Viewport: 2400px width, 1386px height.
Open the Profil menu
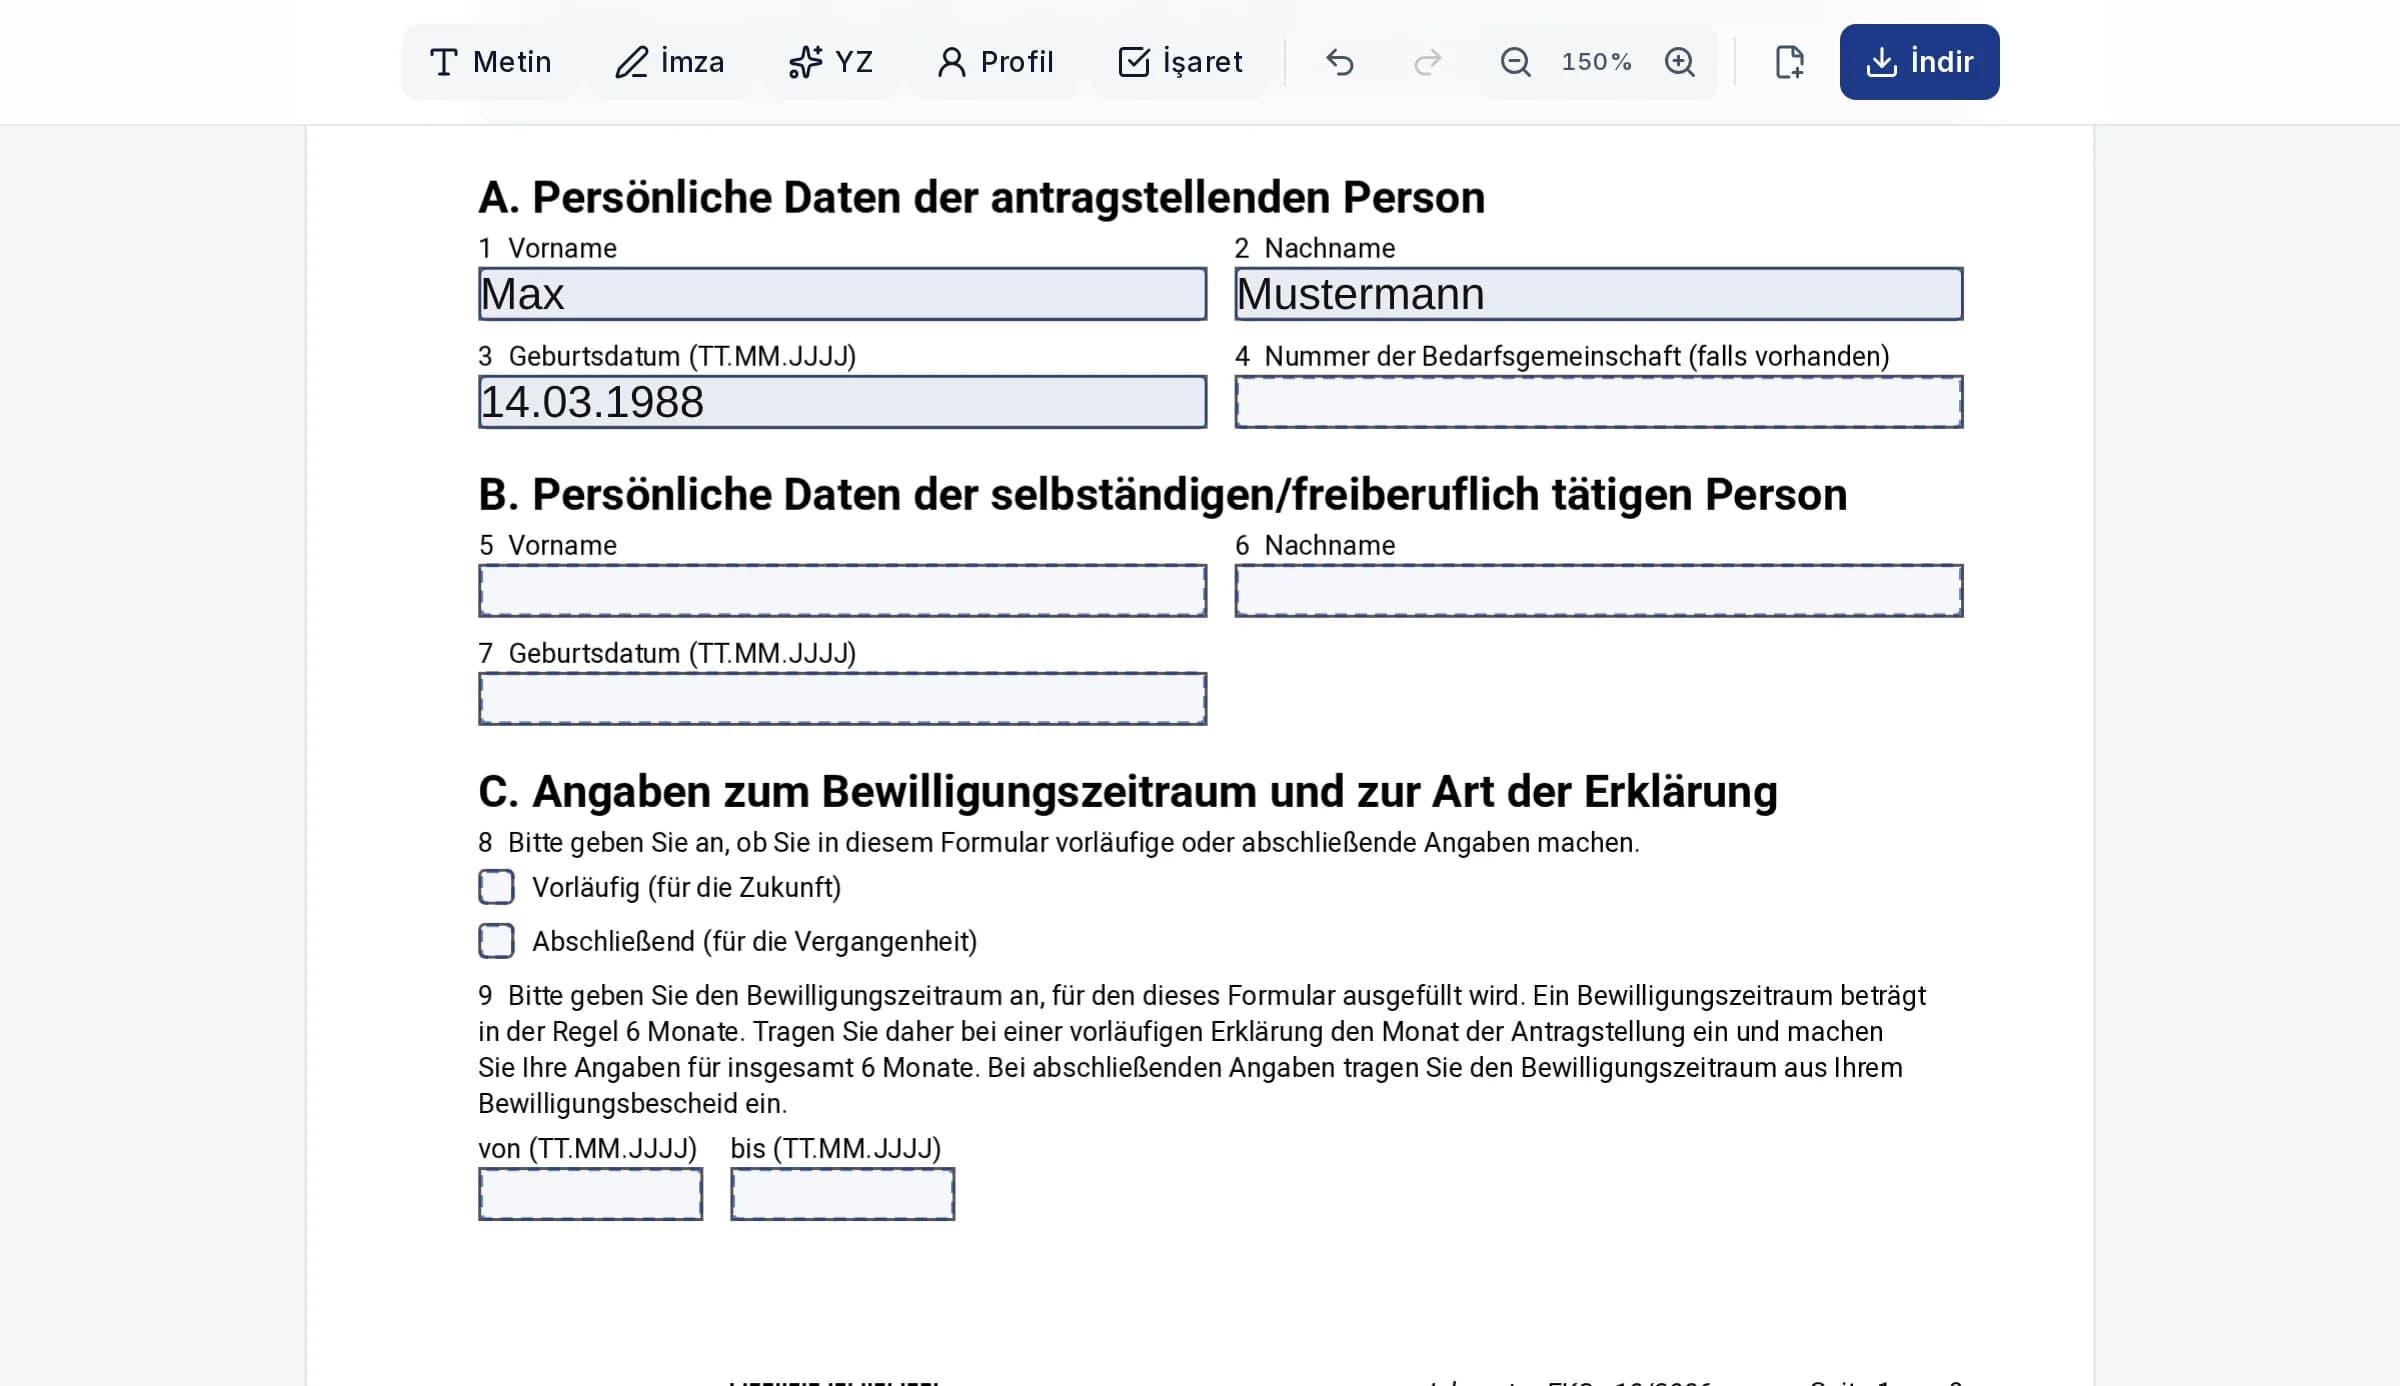(x=995, y=62)
